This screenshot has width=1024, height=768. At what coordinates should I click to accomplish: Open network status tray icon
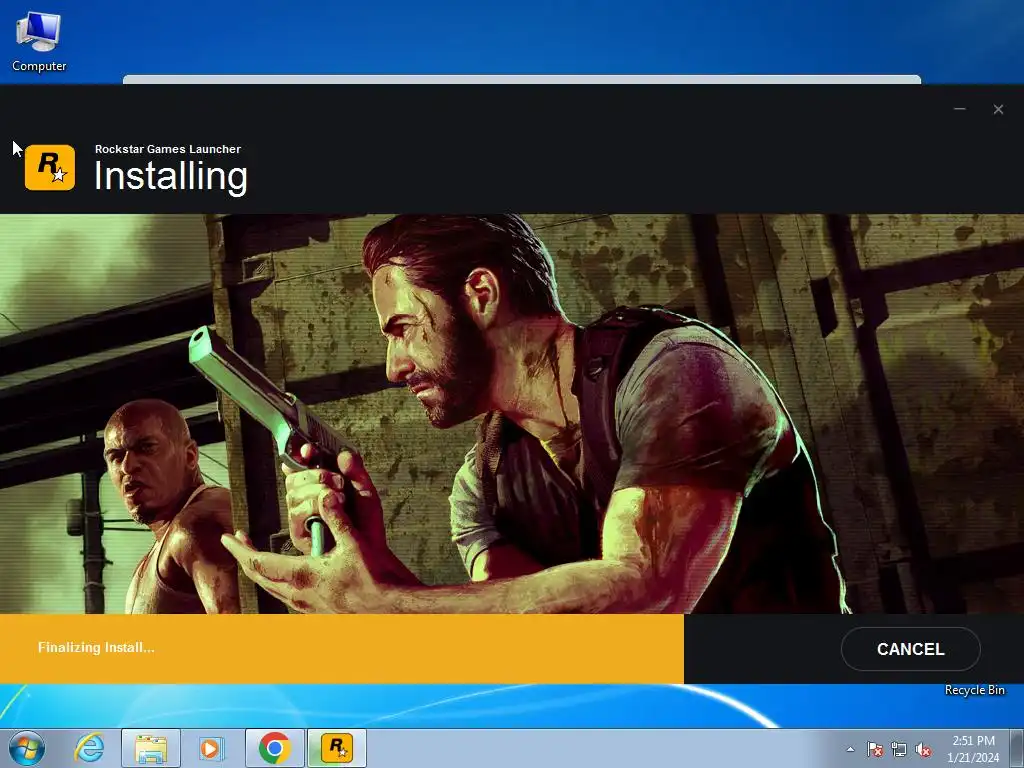coord(899,749)
